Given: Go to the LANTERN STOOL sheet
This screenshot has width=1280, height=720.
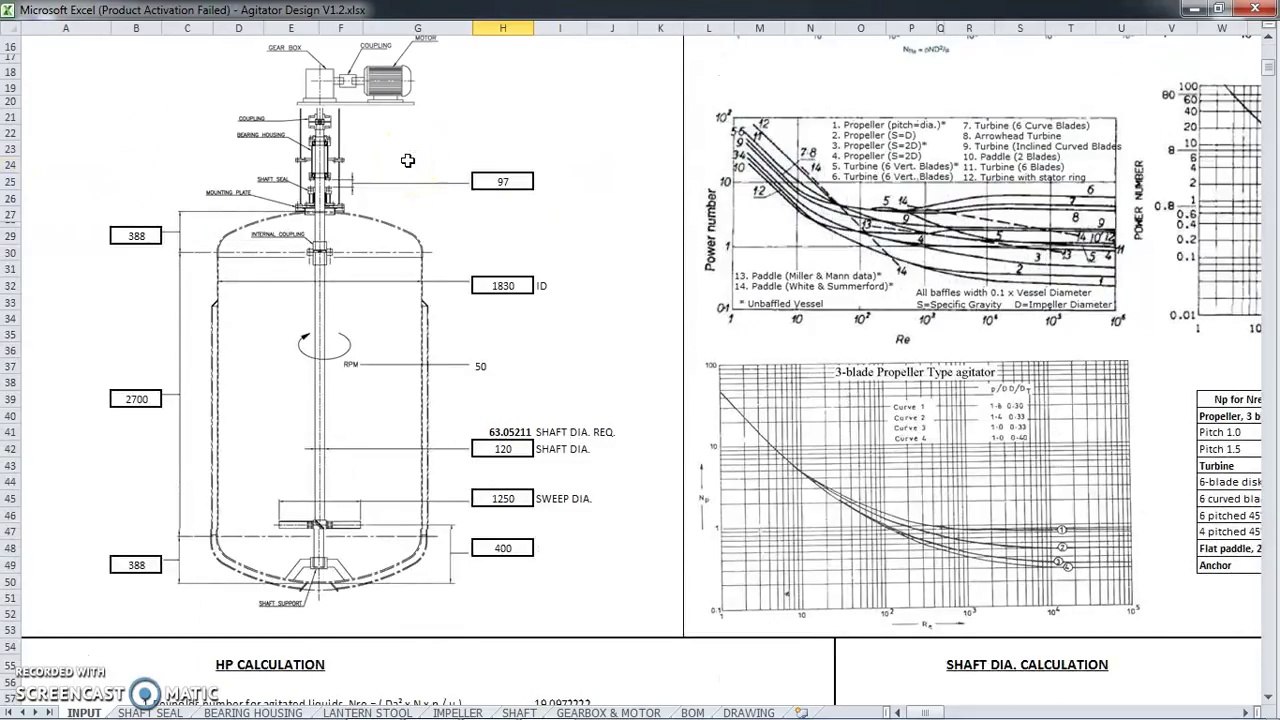Looking at the screenshot, I should click(367, 713).
